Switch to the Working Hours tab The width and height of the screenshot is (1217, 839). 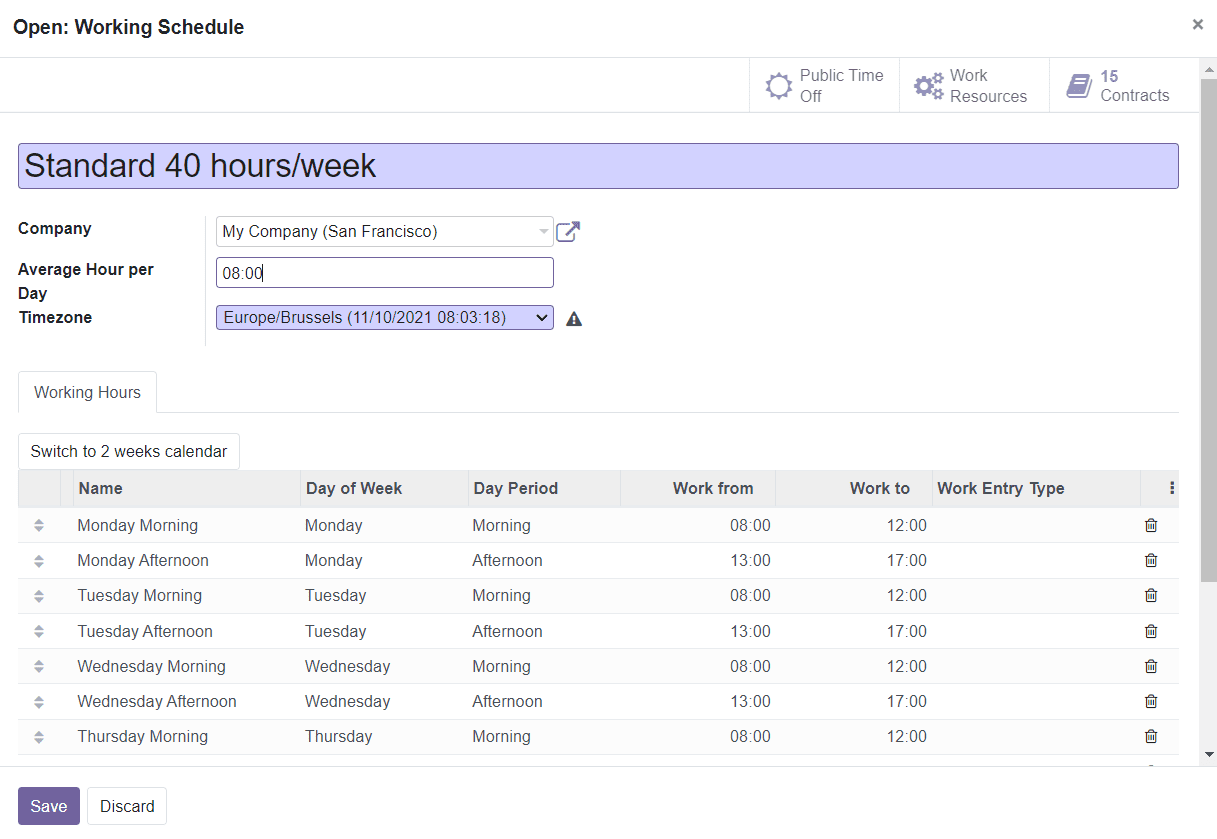pyautogui.click(x=87, y=392)
